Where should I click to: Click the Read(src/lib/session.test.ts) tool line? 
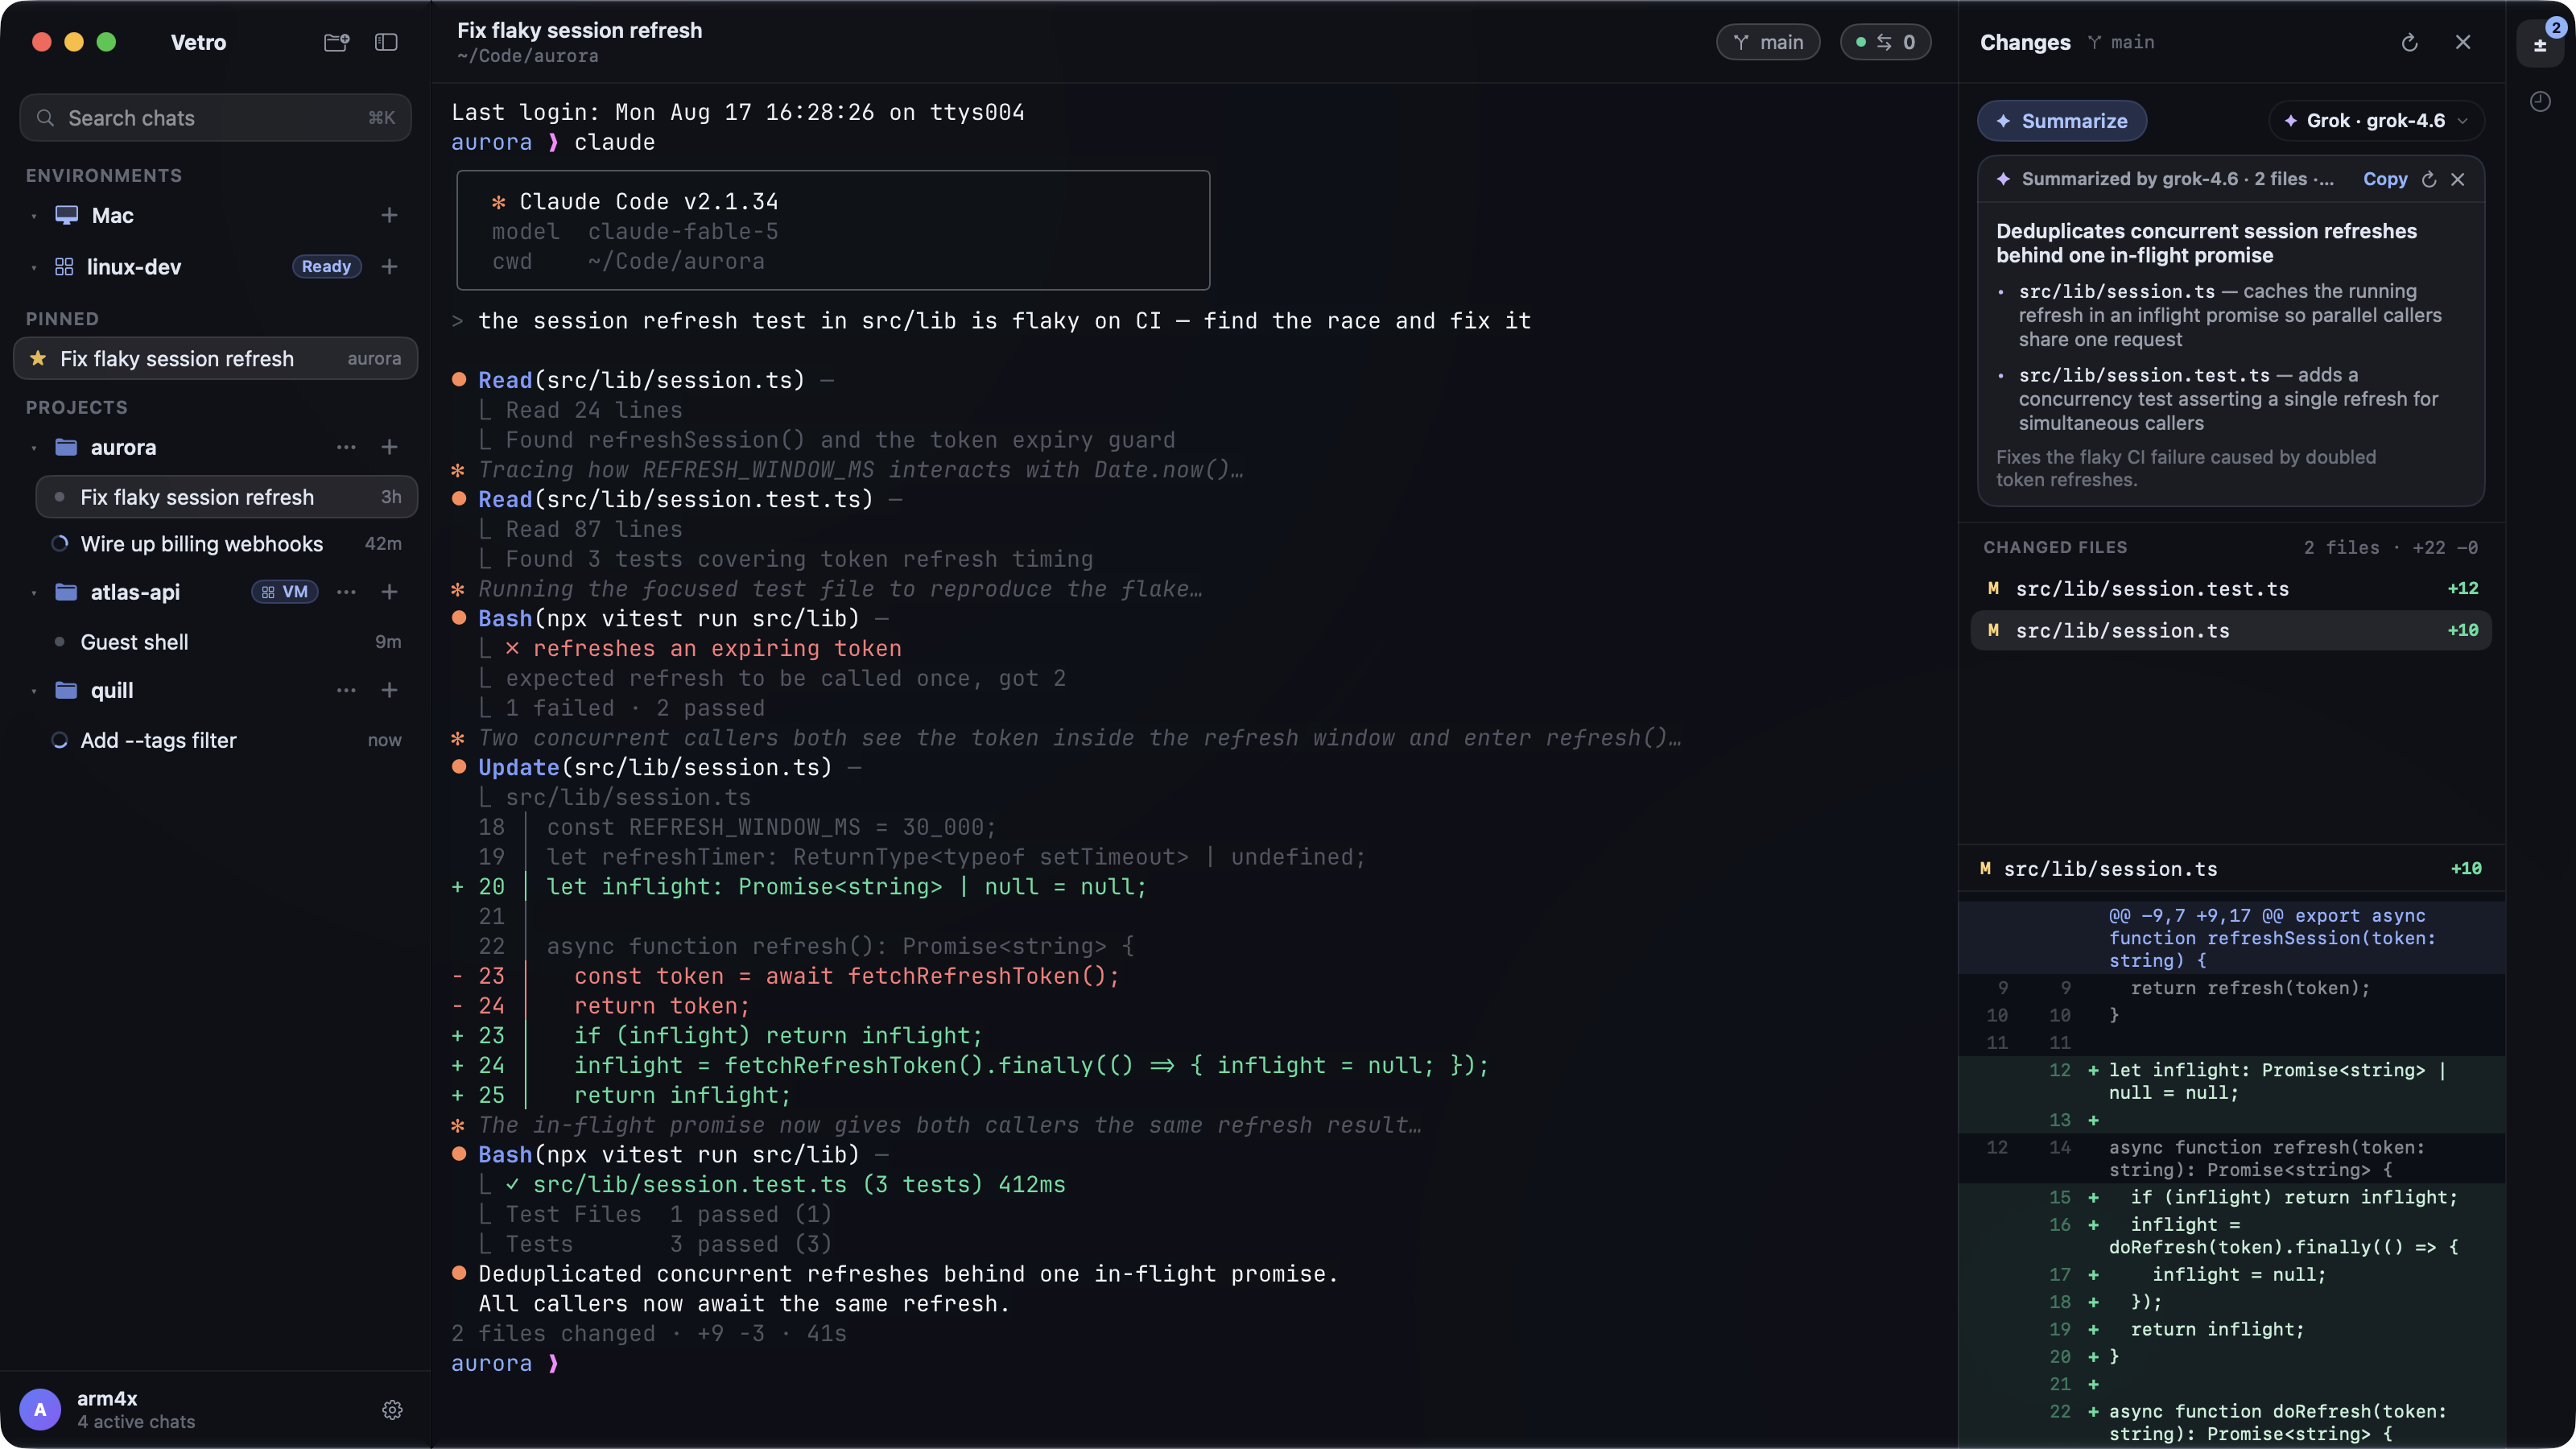click(x=675, y=499)
